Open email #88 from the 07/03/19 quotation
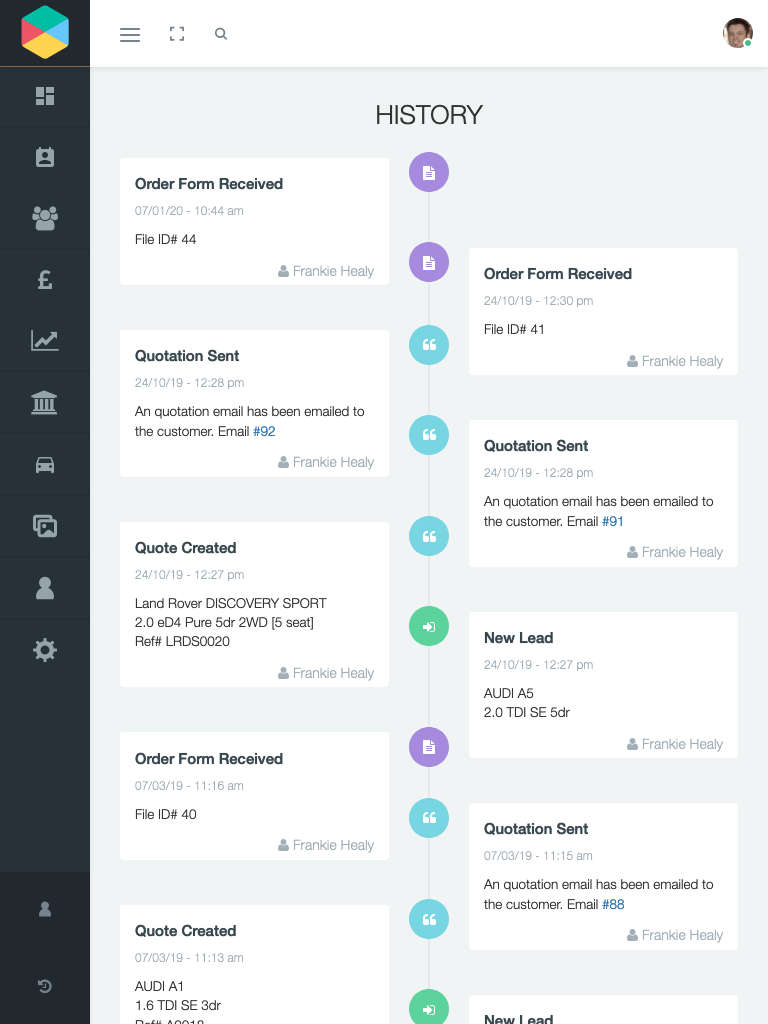Viewport: 768px width, 1024px height. tap(612, 904)
